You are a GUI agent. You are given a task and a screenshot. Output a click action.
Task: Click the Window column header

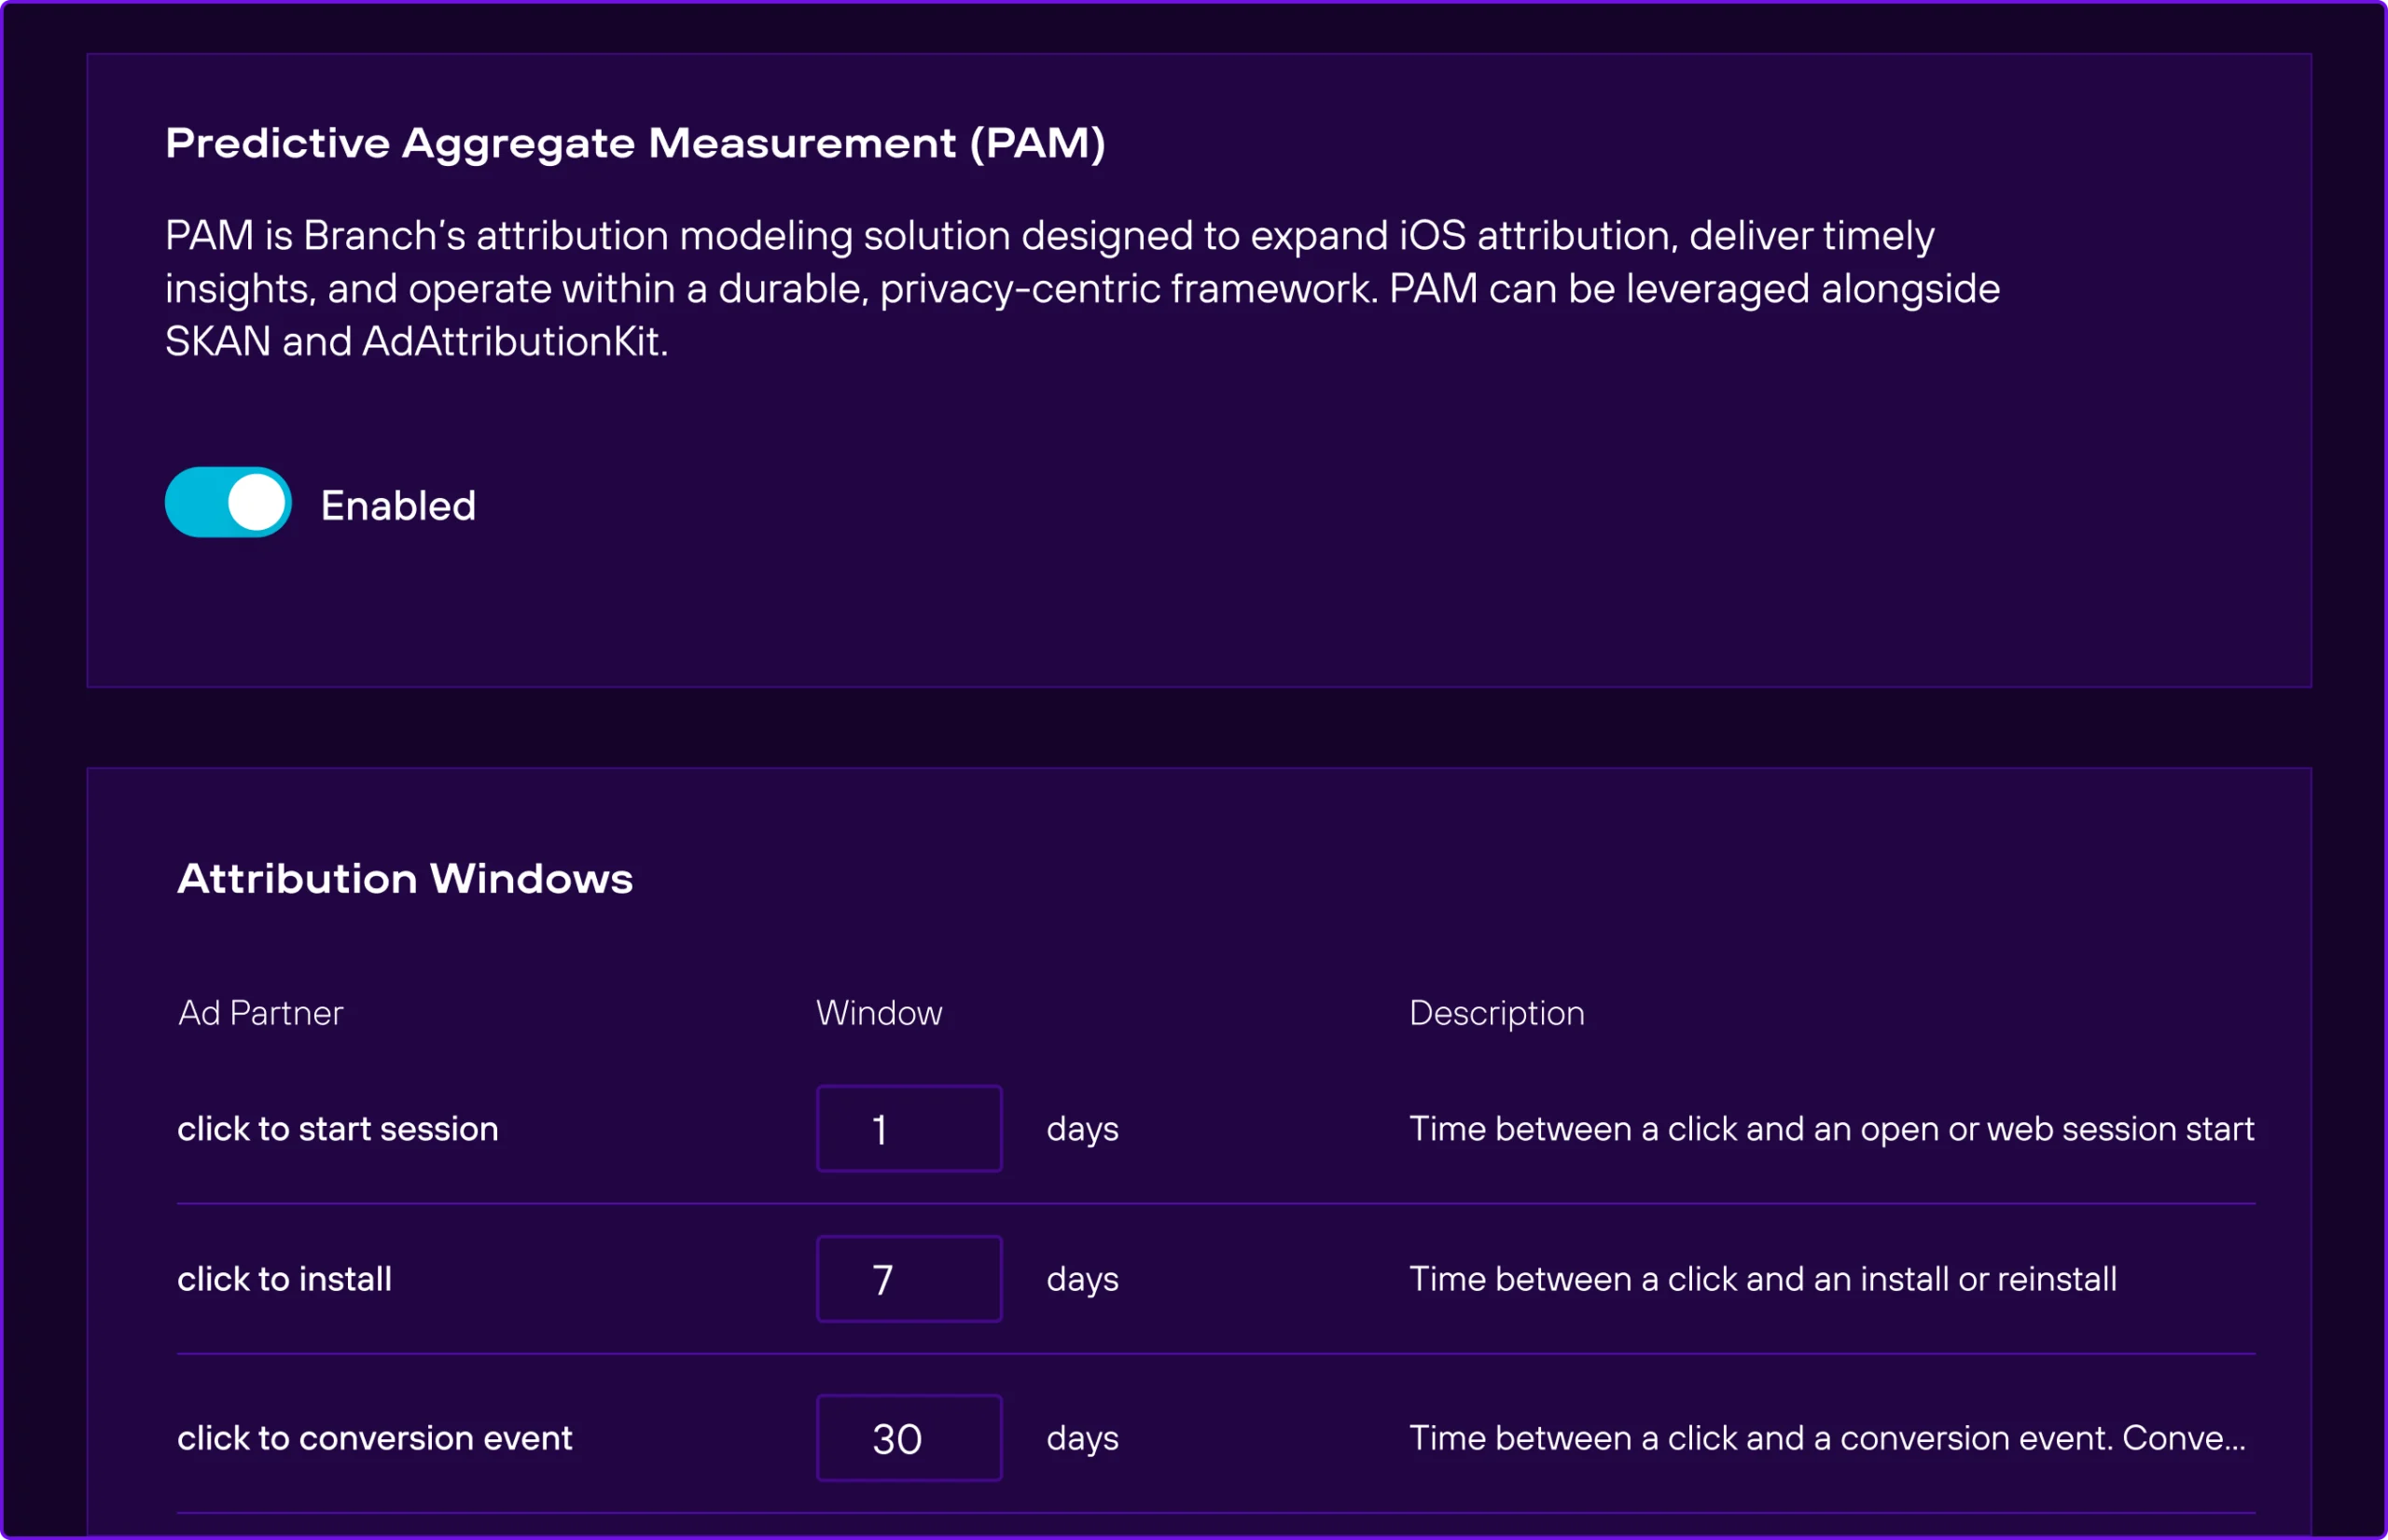point(879,1013)
